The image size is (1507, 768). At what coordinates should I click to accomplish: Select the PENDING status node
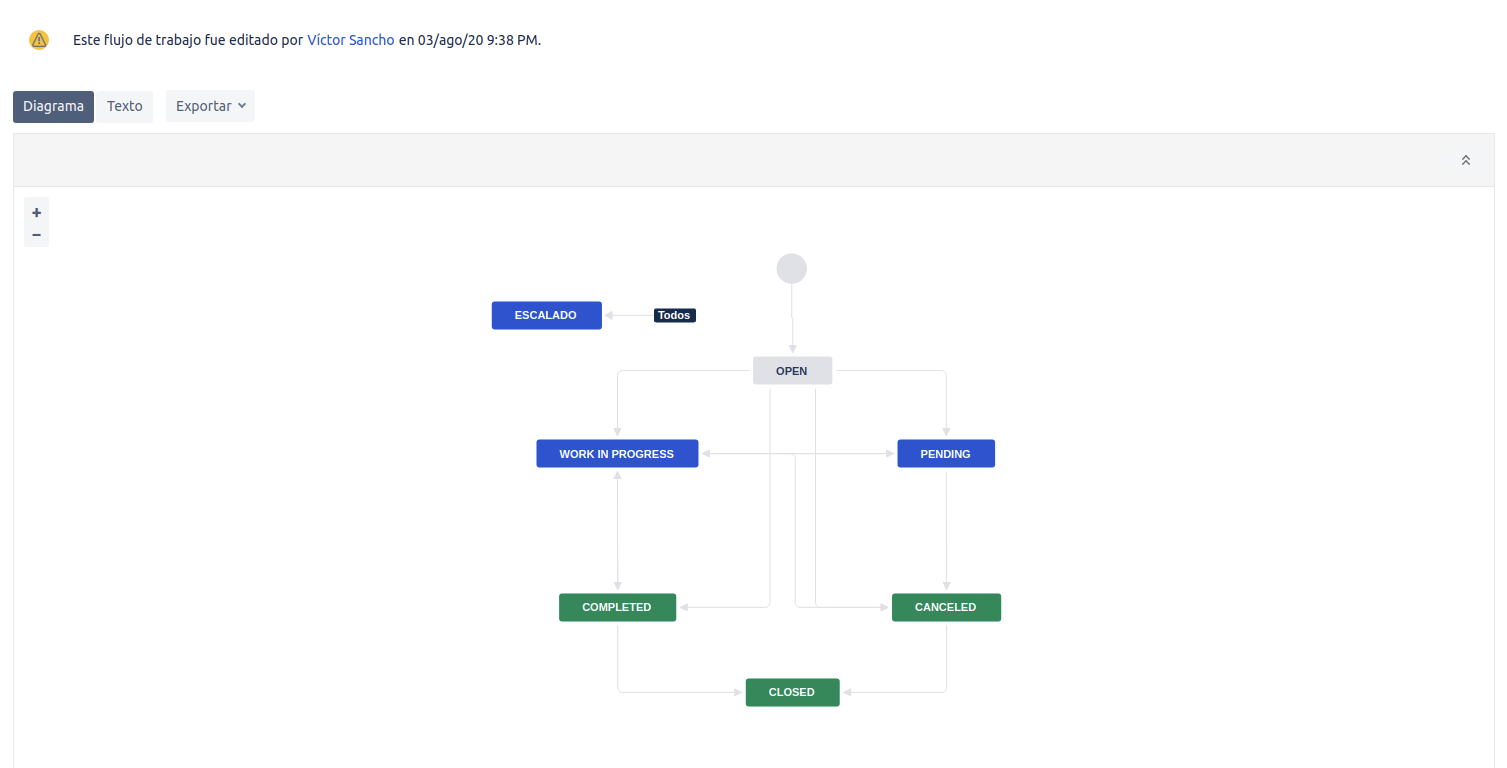pyautogui.click(x=946, y=454)
